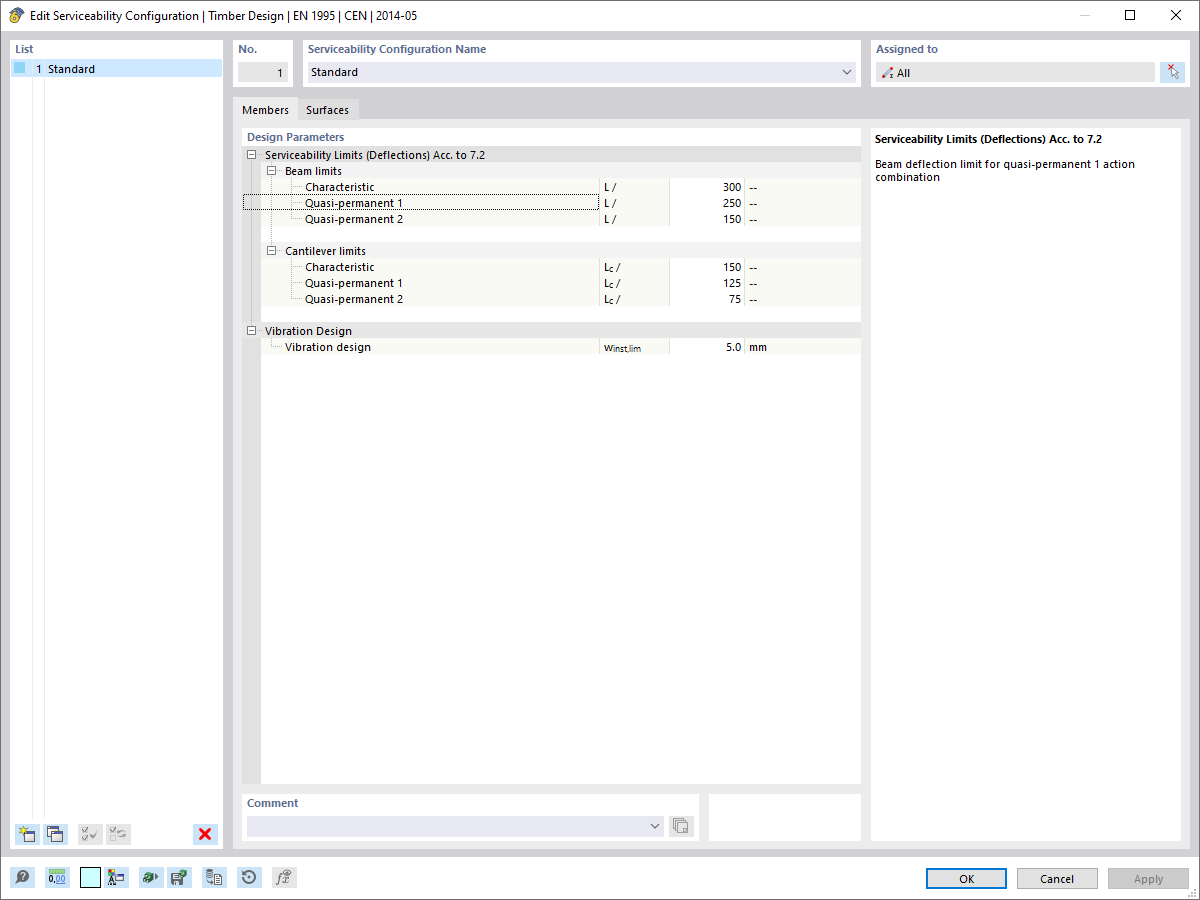Open the formula editor
This screenshot has height=900, width=1200.
tap(284, 877)
